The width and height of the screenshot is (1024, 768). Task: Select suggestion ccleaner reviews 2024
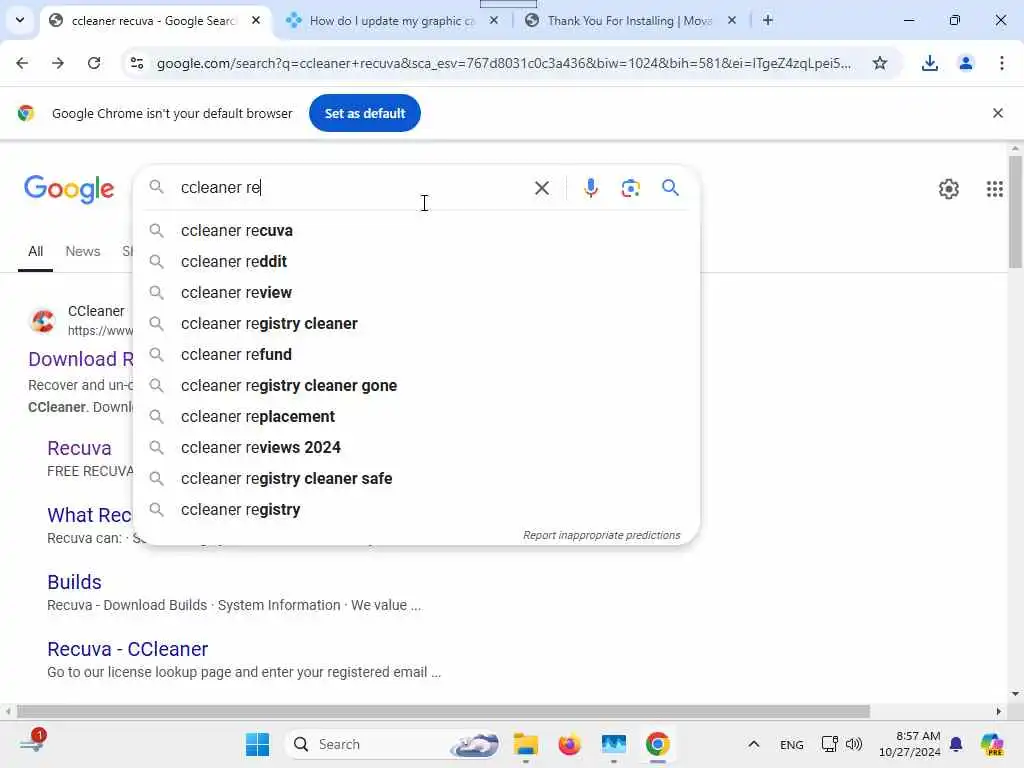click(416, 447)
